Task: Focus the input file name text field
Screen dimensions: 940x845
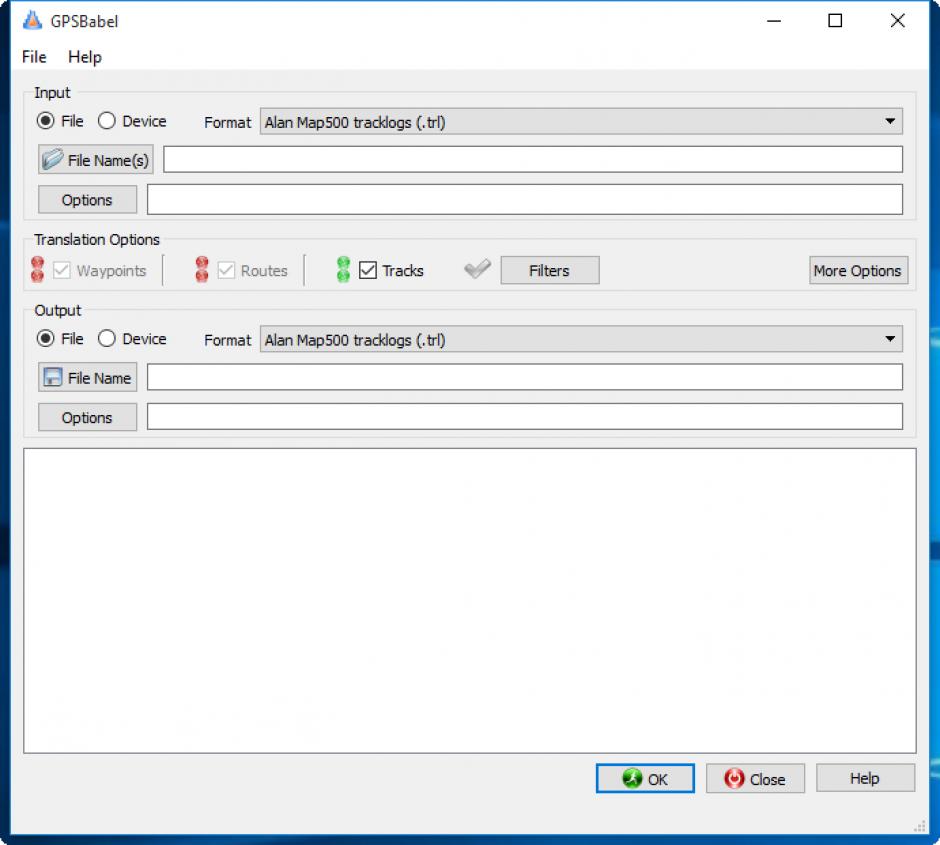Action: pos(533,159)
